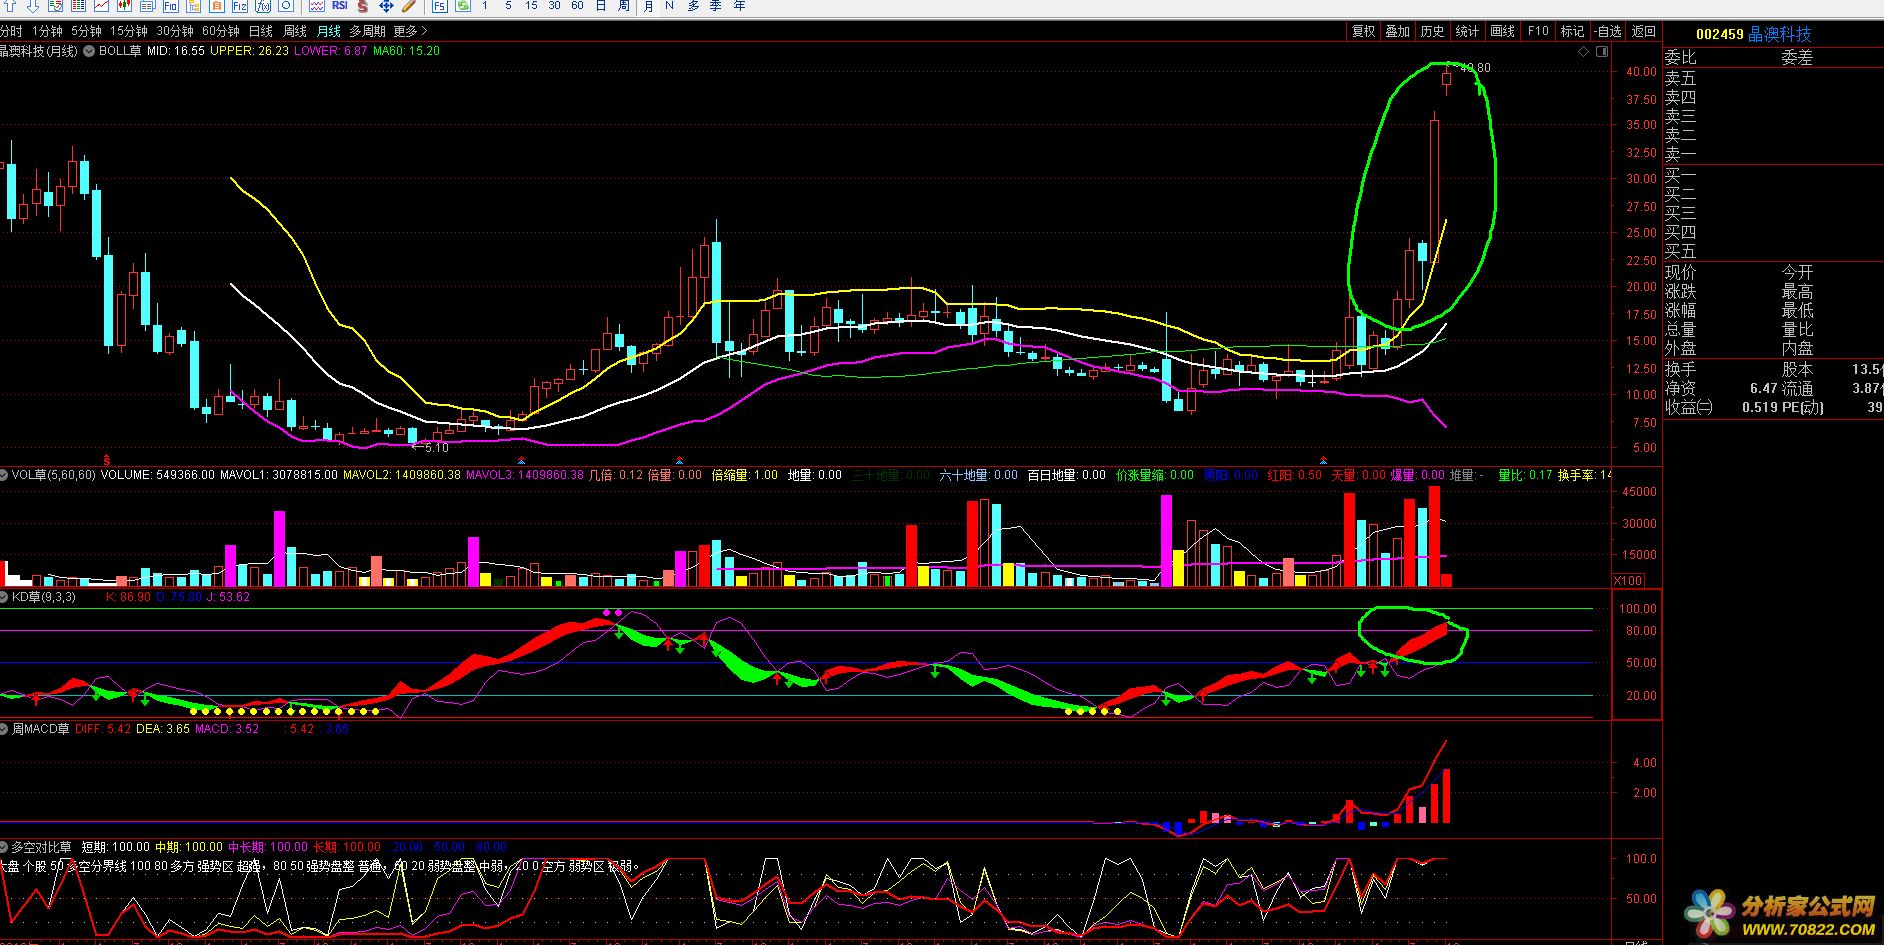This screenshot has width=1884, height=945.
Task: Select '15' minute period in top toolbar
Action: click(x=531, y=6)
